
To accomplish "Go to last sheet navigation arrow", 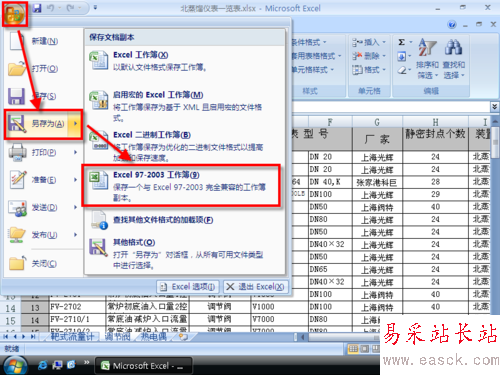I will point(33,337).
